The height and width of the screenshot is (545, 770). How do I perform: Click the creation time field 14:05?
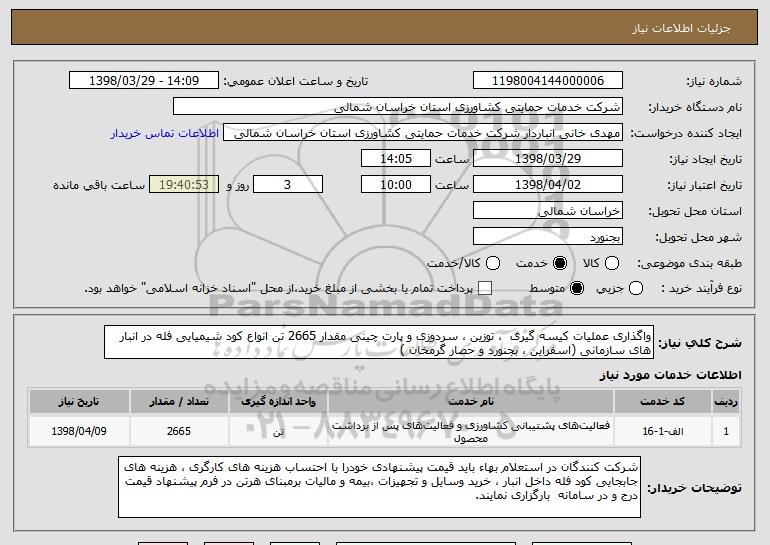(x=396, y=159)
